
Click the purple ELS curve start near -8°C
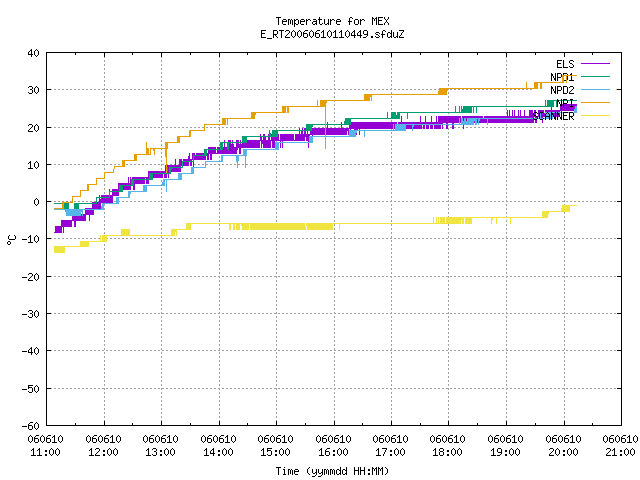58,229
